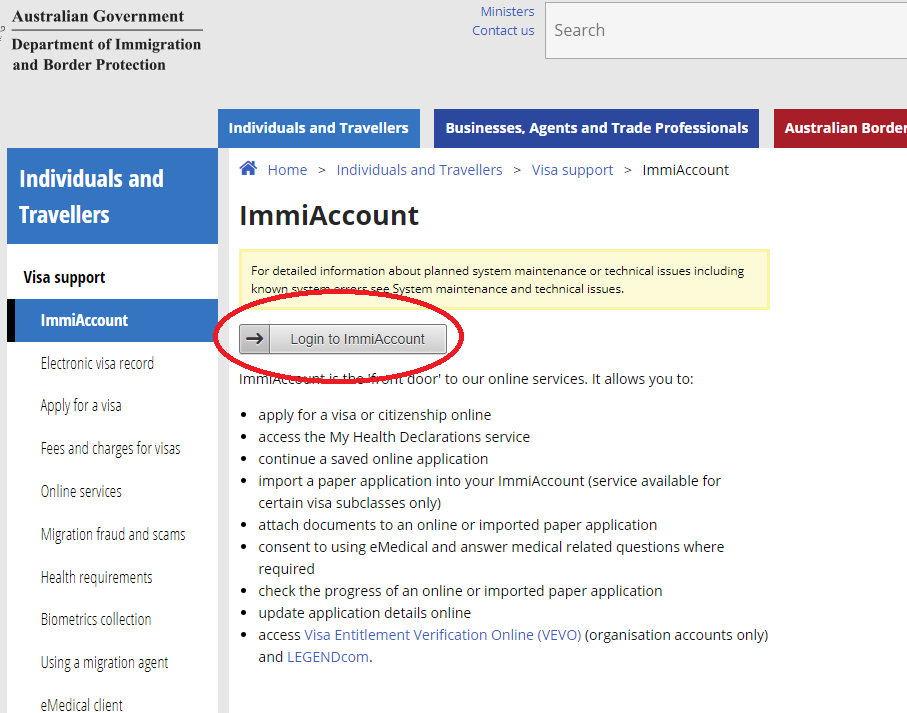Click ImmiAccount text in breadcrumb
The image size is (907, 713).
[685, 170]
